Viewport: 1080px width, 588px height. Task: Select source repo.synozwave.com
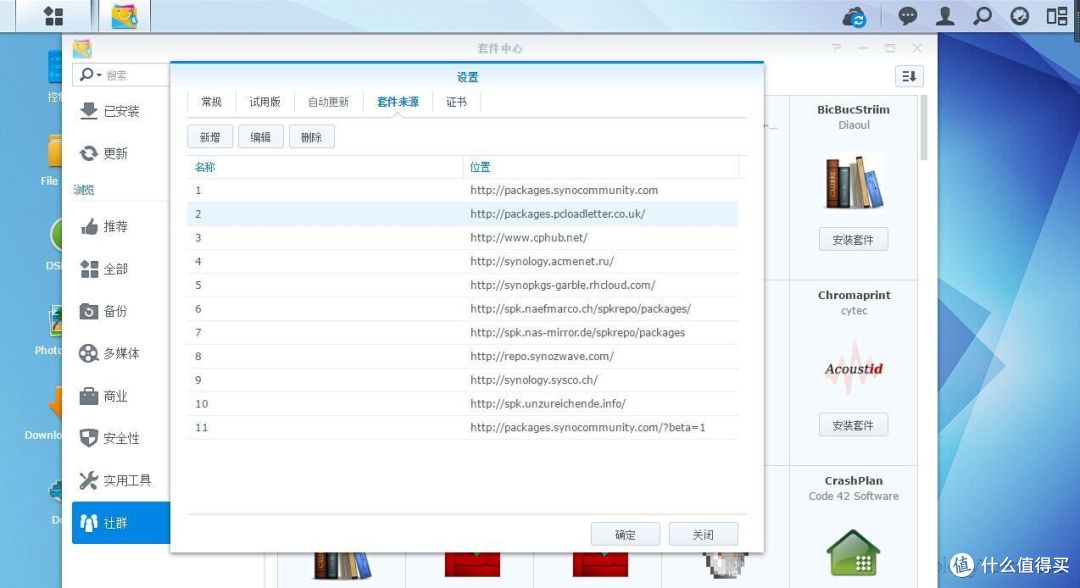(x=463, y=356)
